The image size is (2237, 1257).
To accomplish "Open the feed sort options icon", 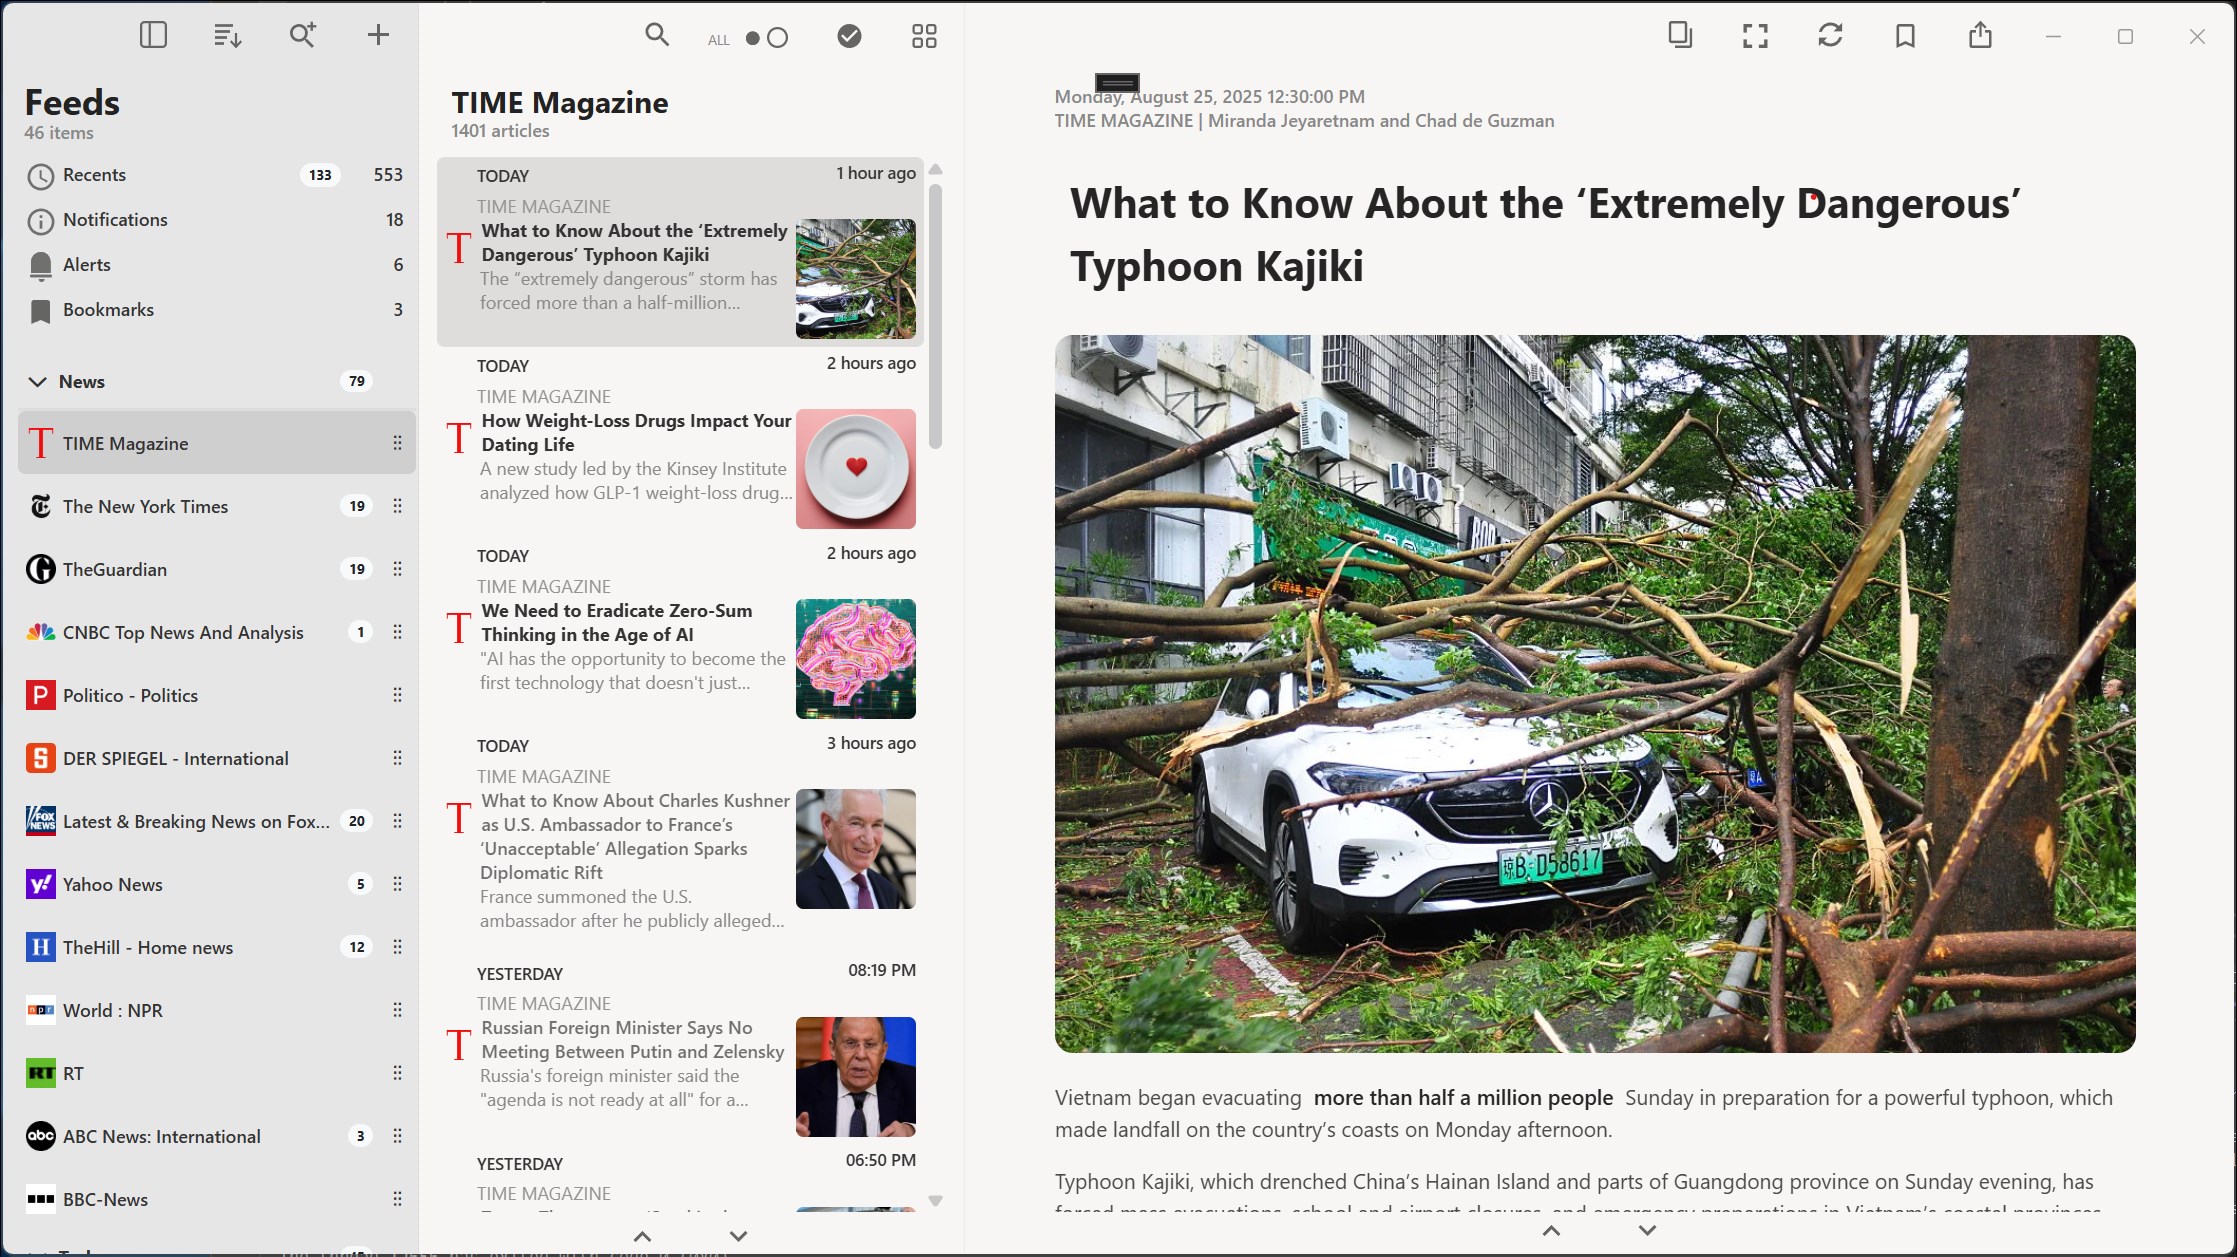I will (227, 36).
